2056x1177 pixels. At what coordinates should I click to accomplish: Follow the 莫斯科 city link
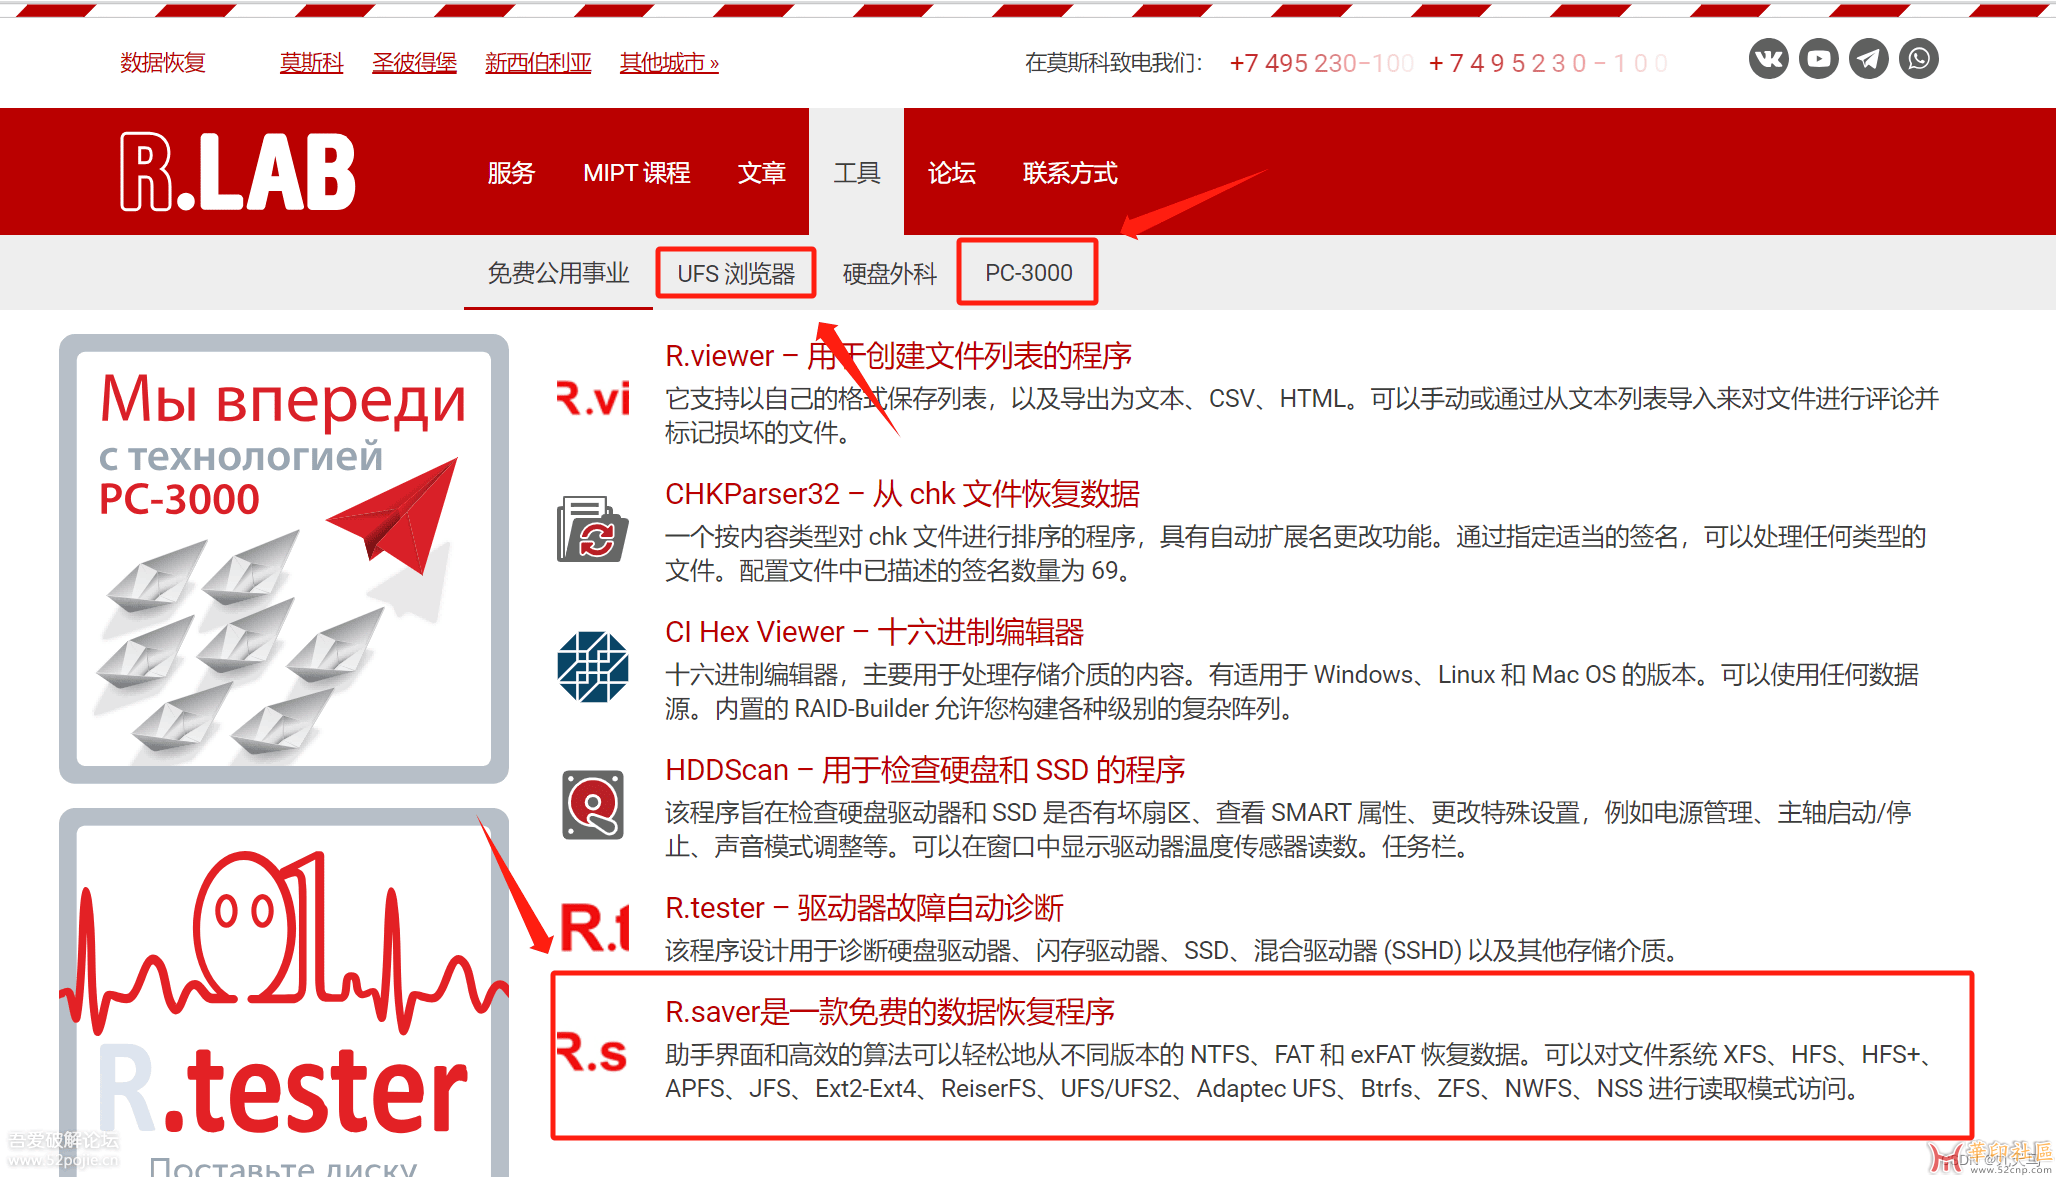click(x=311, y=63)
